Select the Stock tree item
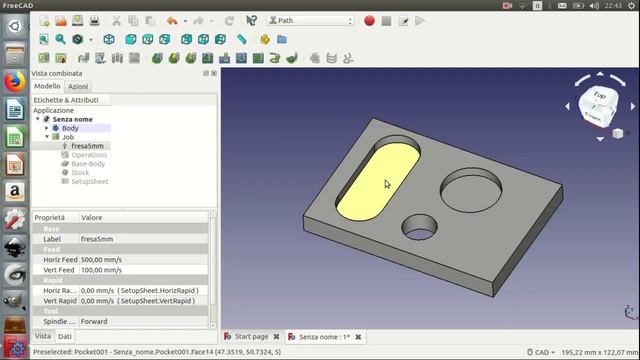The image size is (640, 360). [x=80, y=173]
